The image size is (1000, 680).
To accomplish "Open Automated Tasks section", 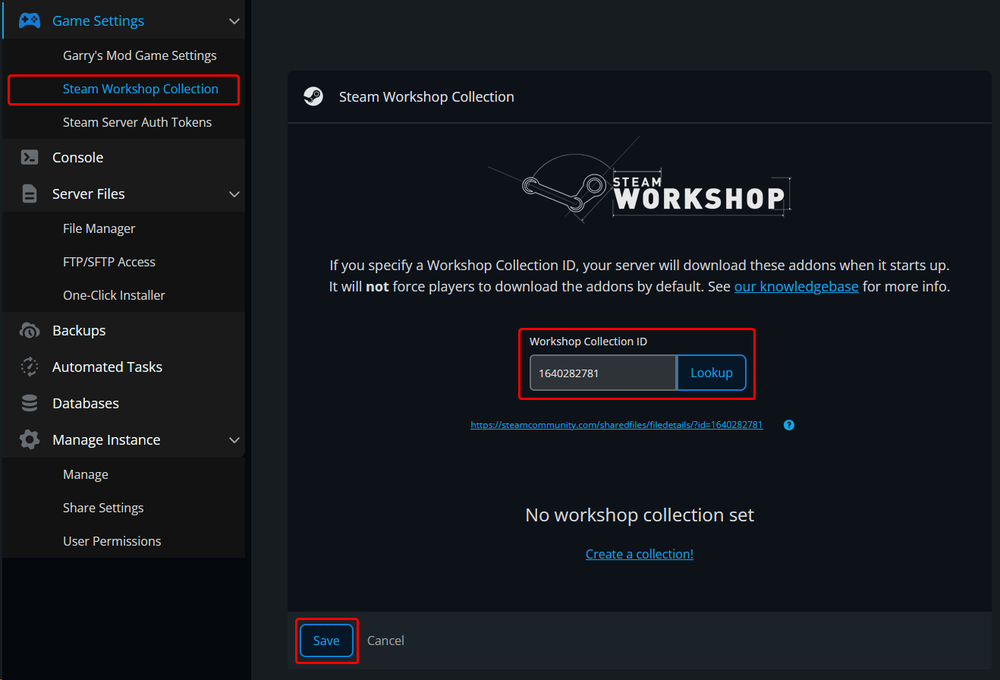I will tap(107, 367).
